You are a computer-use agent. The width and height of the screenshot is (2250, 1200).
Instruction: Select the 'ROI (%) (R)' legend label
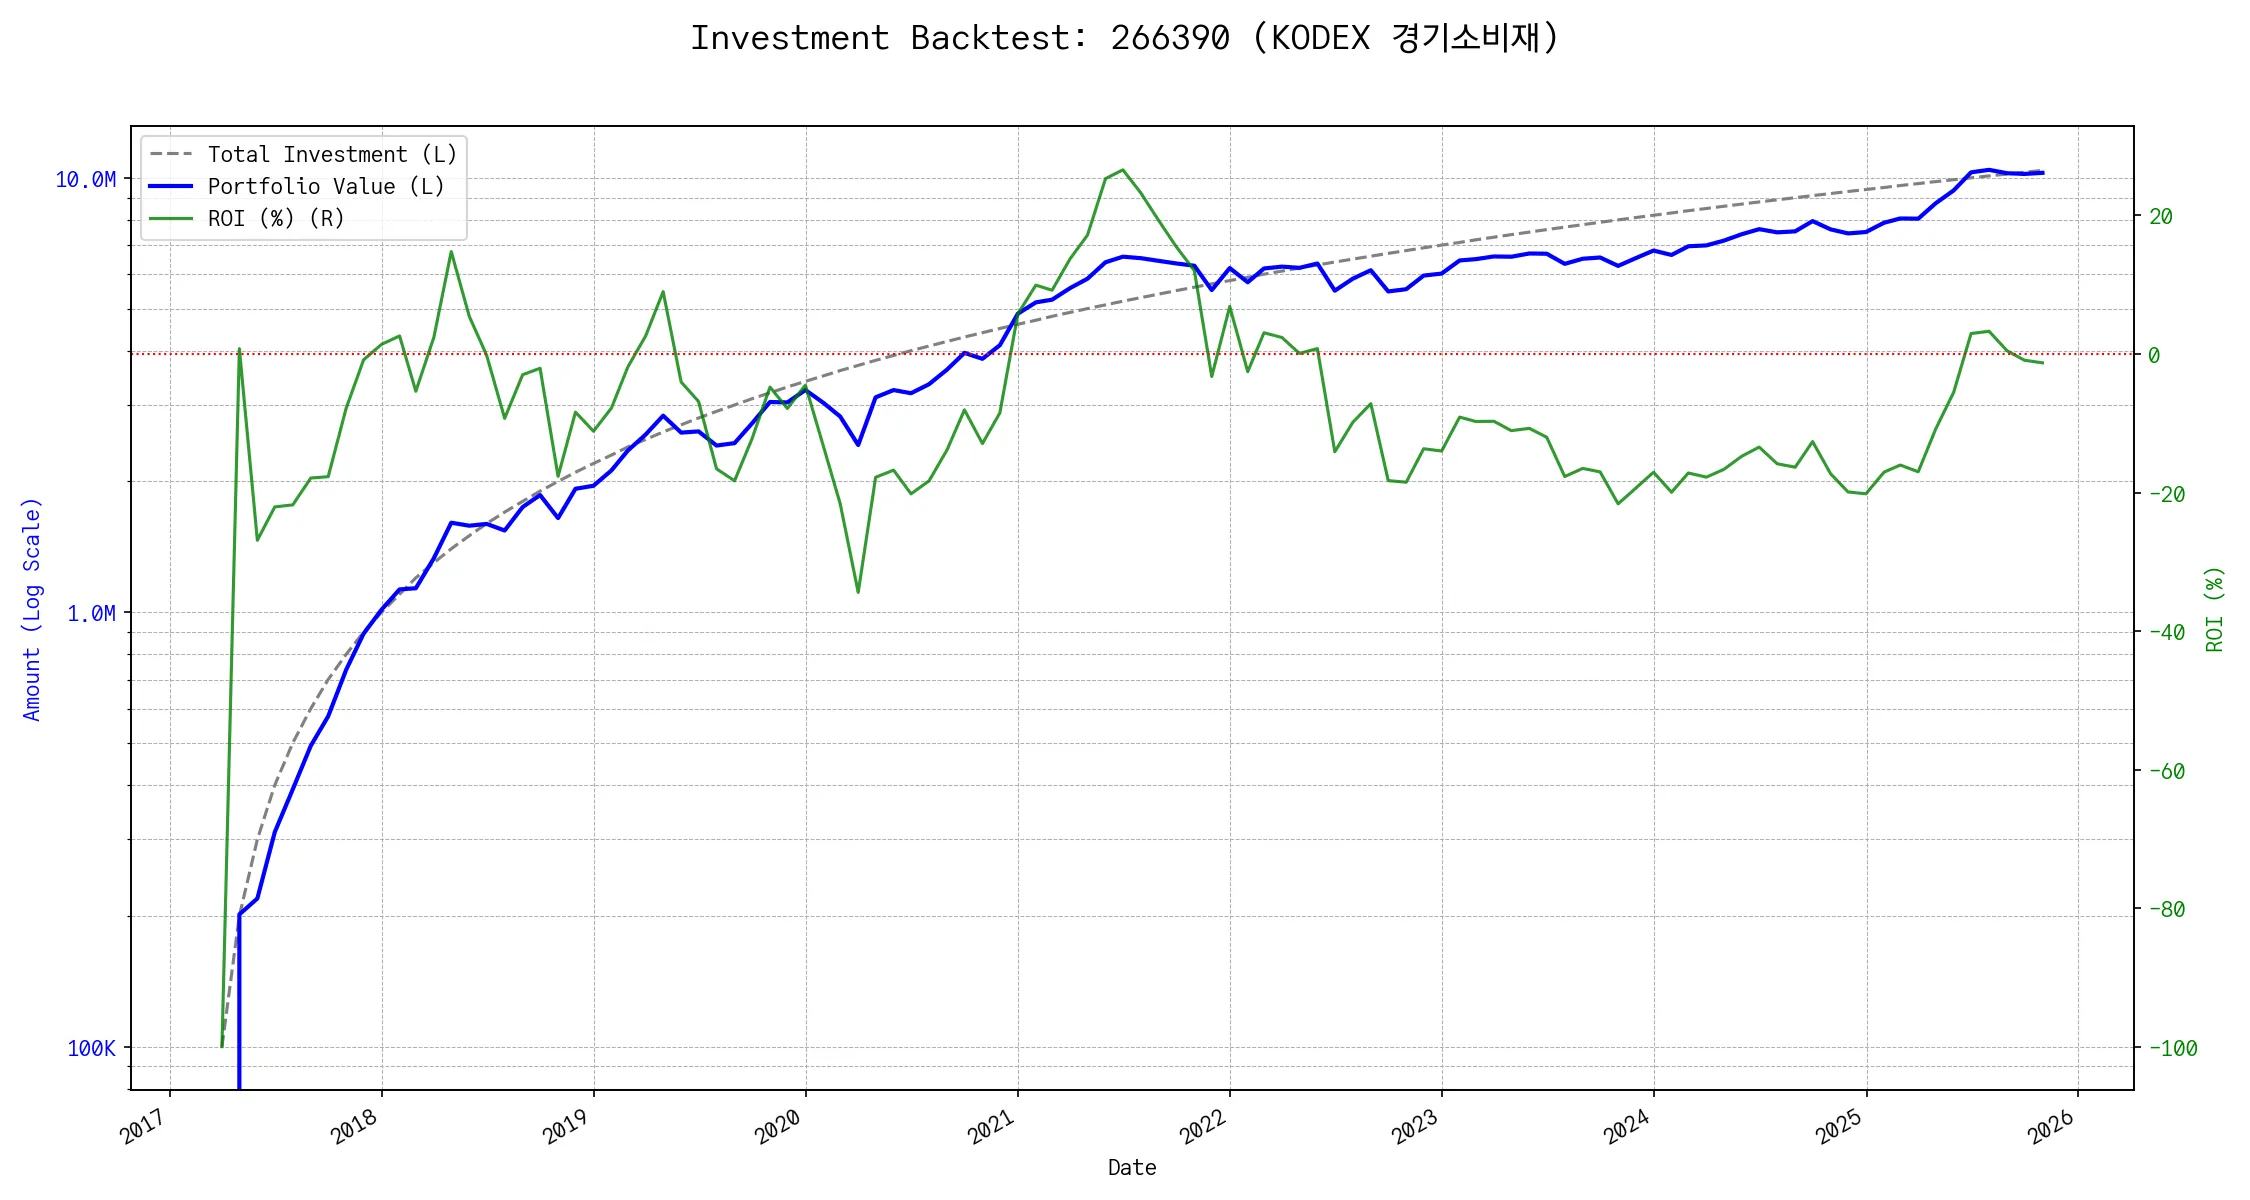(x=276, y=219)
